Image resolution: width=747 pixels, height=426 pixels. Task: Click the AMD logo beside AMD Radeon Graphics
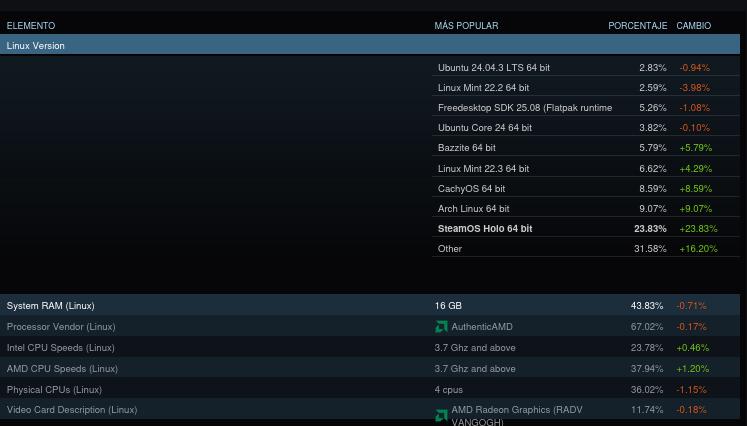[441, 416]
